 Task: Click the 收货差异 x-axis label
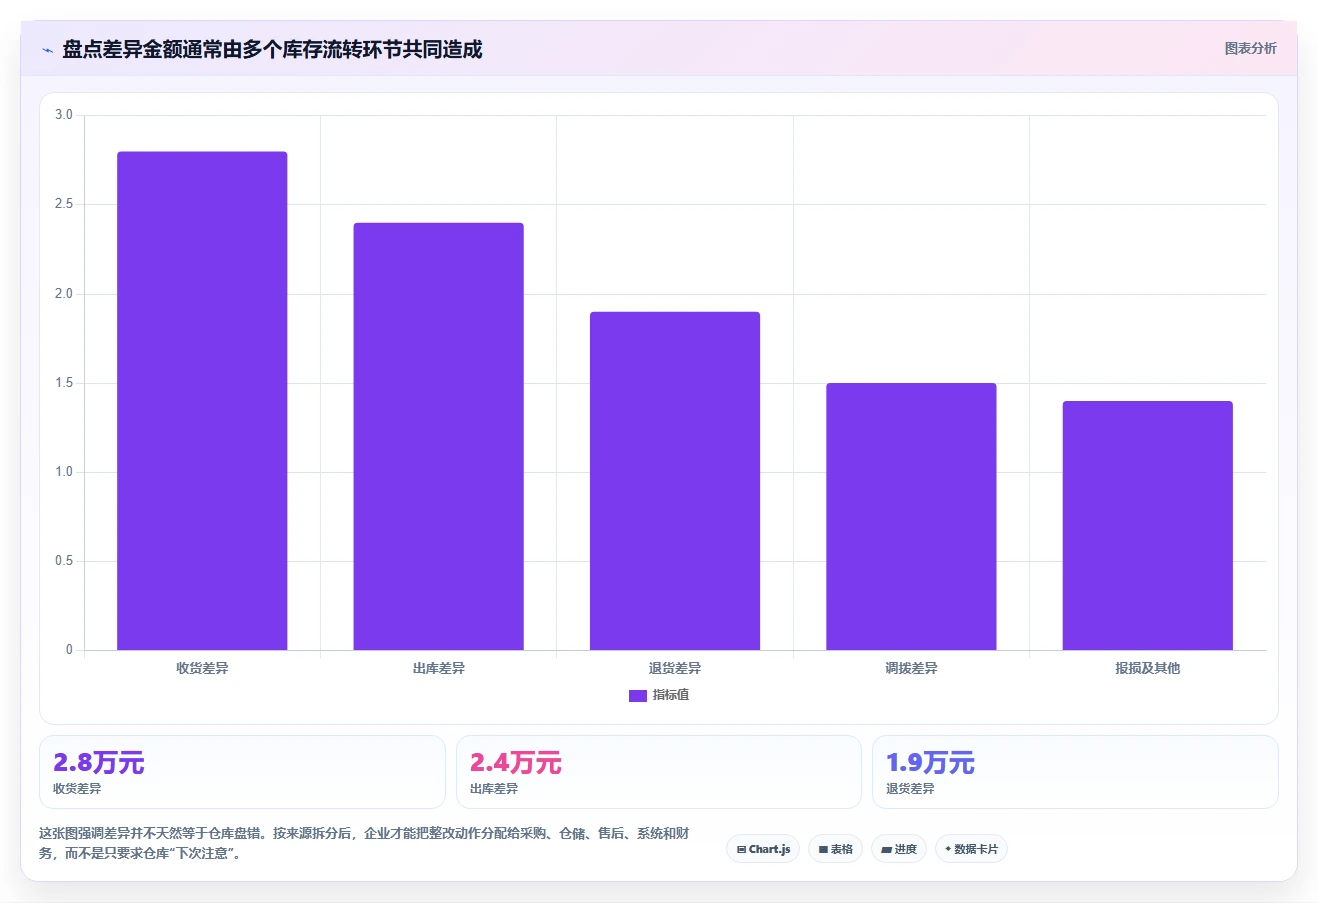coord(202,668)
